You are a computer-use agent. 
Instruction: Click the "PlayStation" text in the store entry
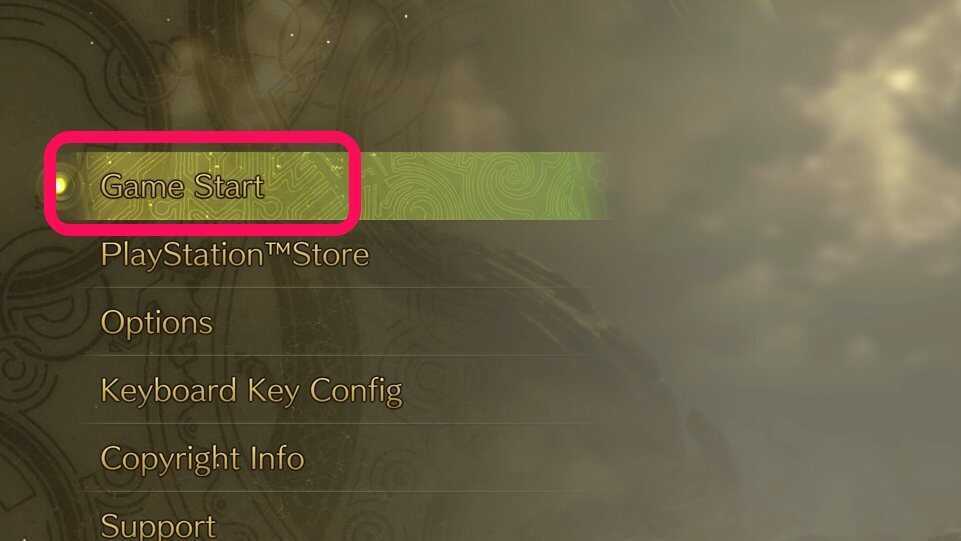coord(181,255)
